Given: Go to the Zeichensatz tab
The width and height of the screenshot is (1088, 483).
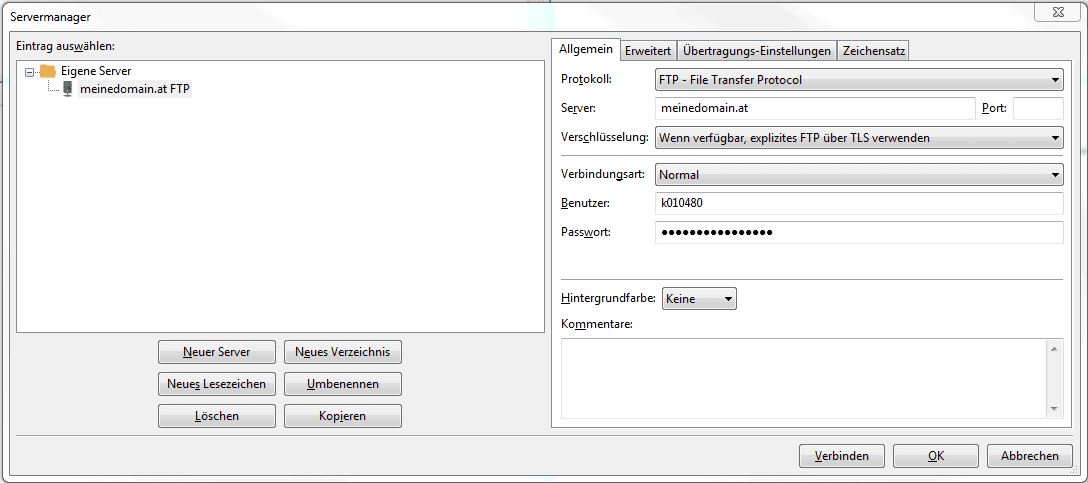Looking at the screenshot, I should (x=873, y=51).
